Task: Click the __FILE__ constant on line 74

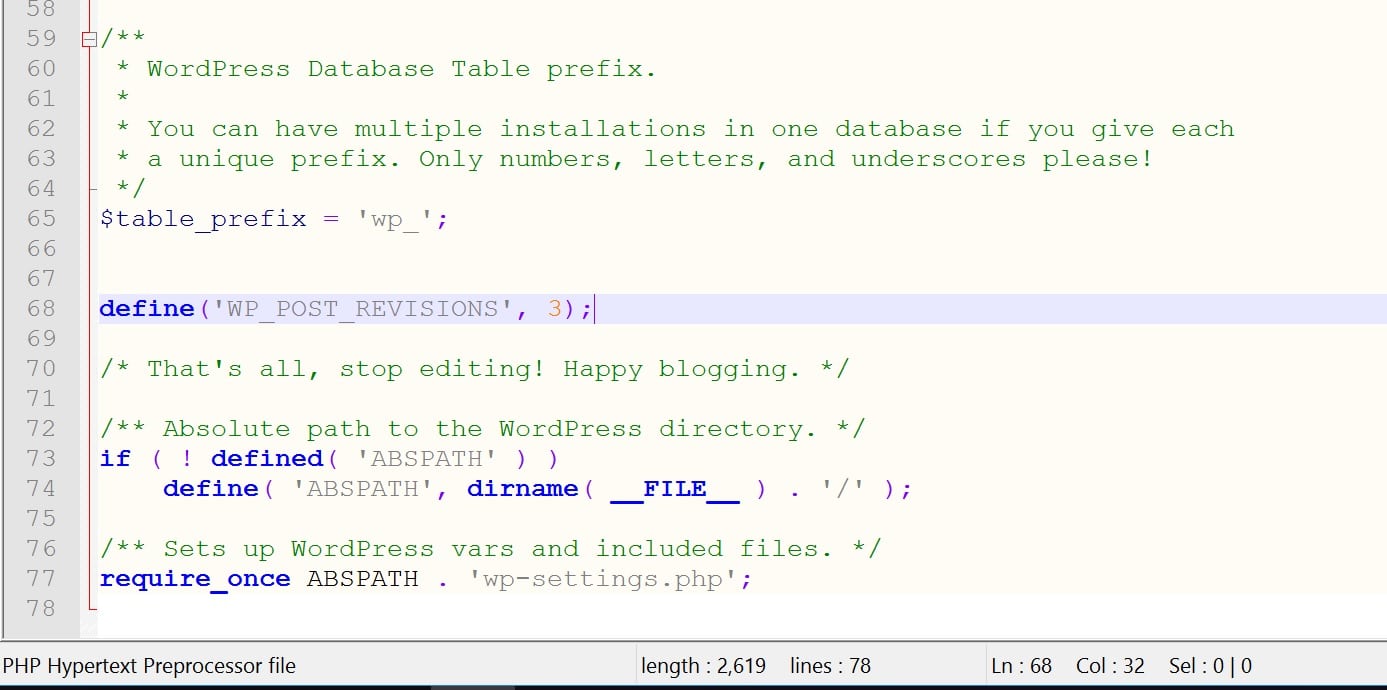Action: pyautogui.click(x=673, y=488)
